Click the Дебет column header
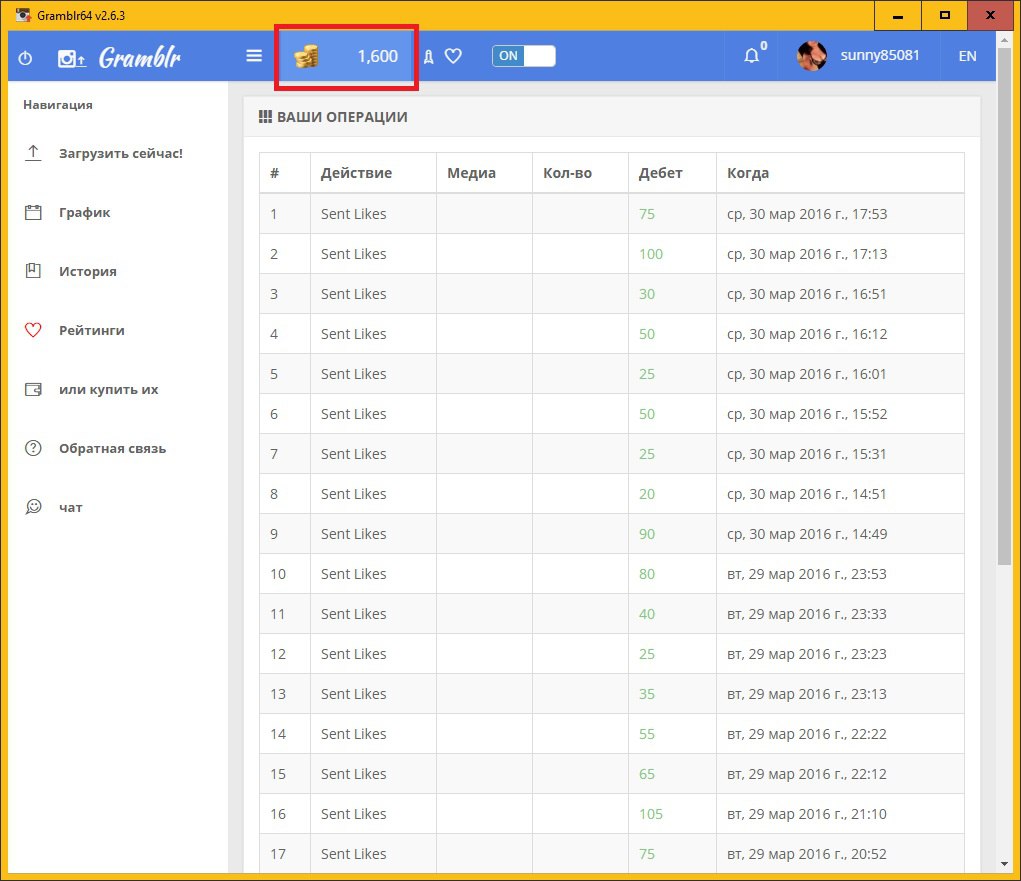Viewport: 1021px width, 881px height. [660, 173]
